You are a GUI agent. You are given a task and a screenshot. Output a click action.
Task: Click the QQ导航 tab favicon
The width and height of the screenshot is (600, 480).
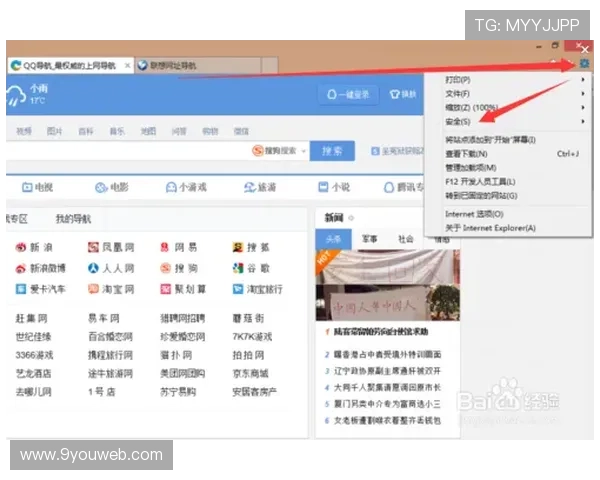pos(16,65)
